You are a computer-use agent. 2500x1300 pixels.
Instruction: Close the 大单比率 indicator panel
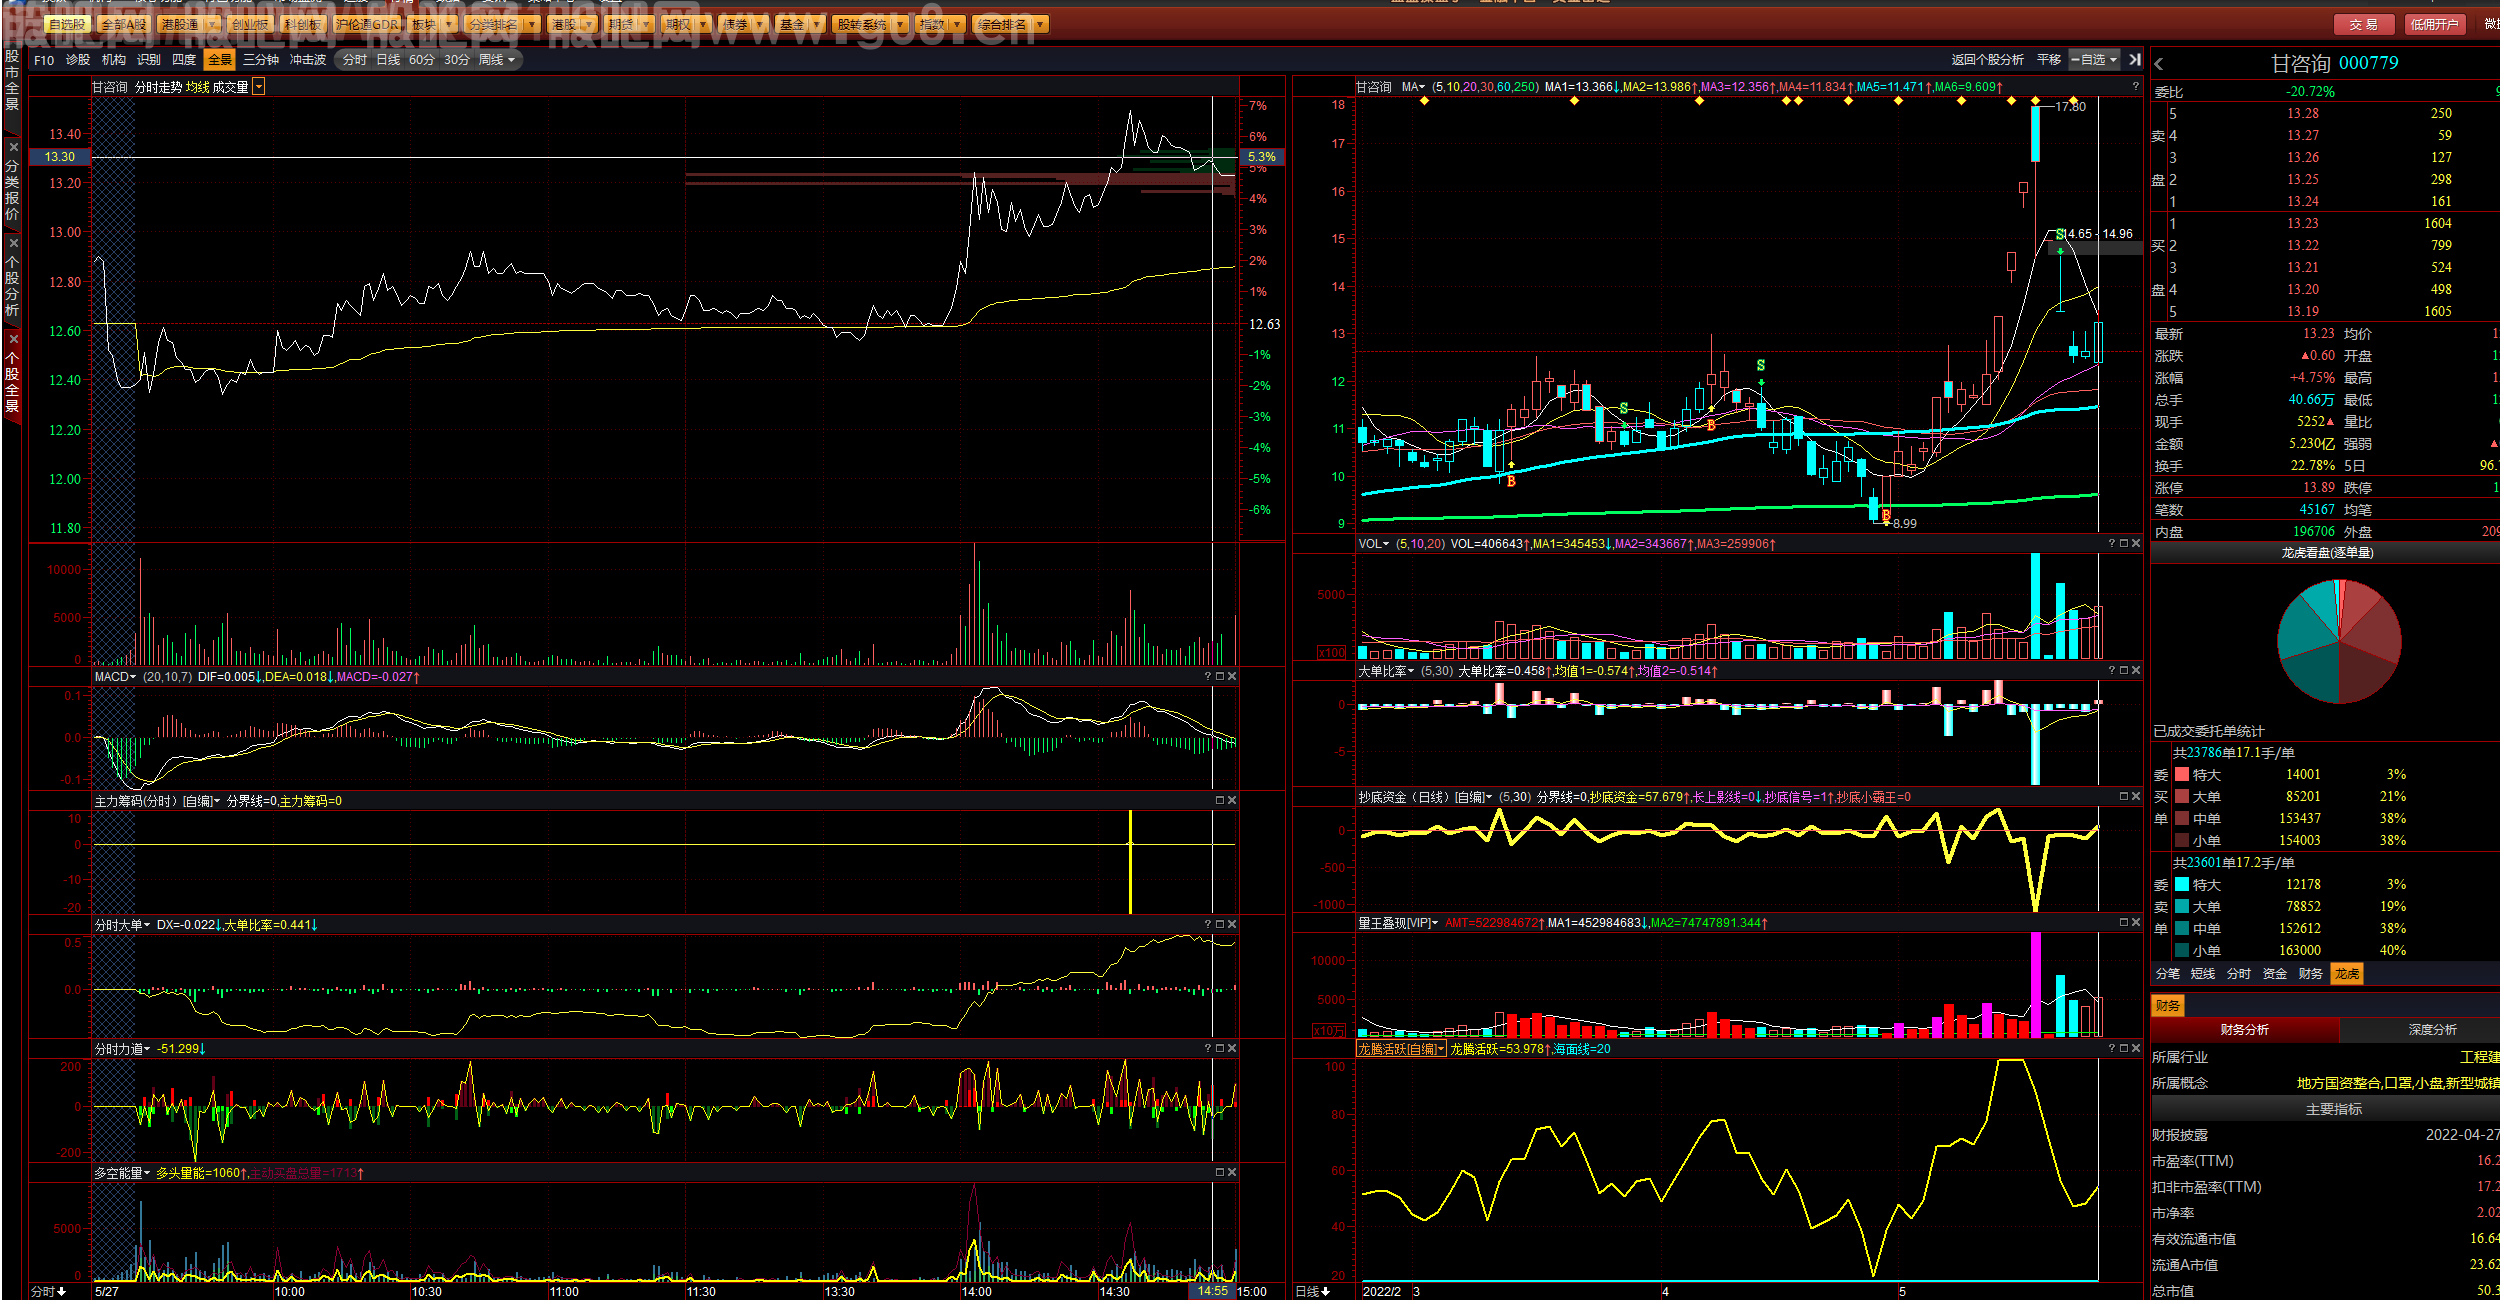pyautogui.click(x=2136, y=671)
